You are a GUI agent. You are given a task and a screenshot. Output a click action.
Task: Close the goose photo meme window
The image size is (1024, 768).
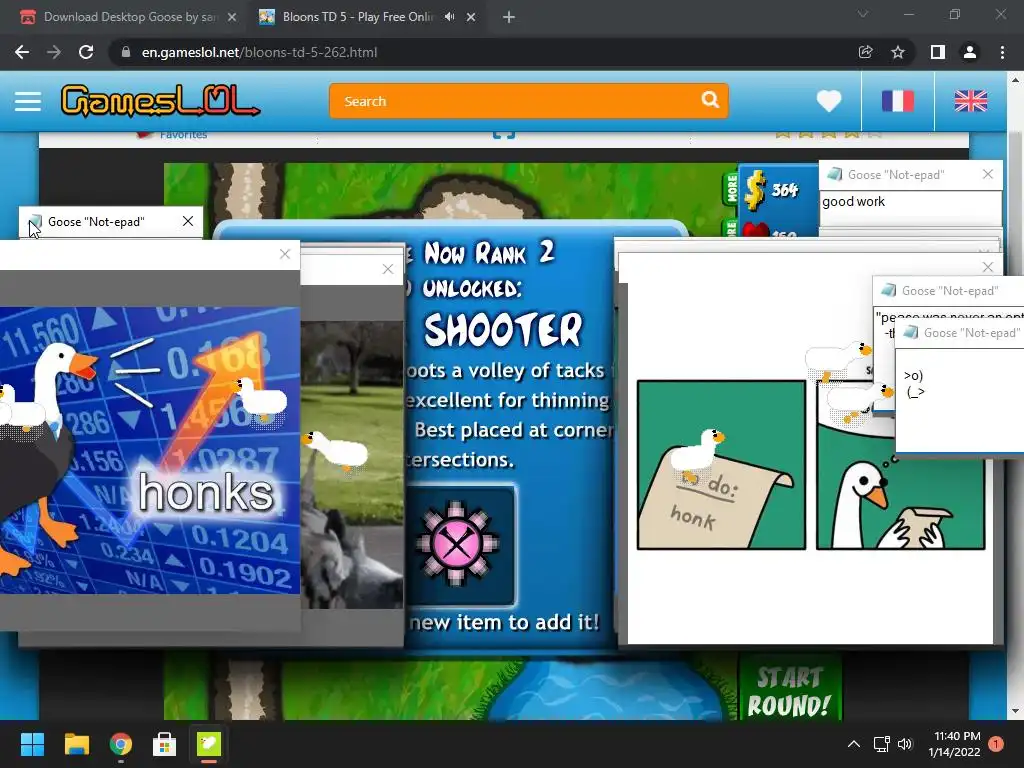coord(388,269)
